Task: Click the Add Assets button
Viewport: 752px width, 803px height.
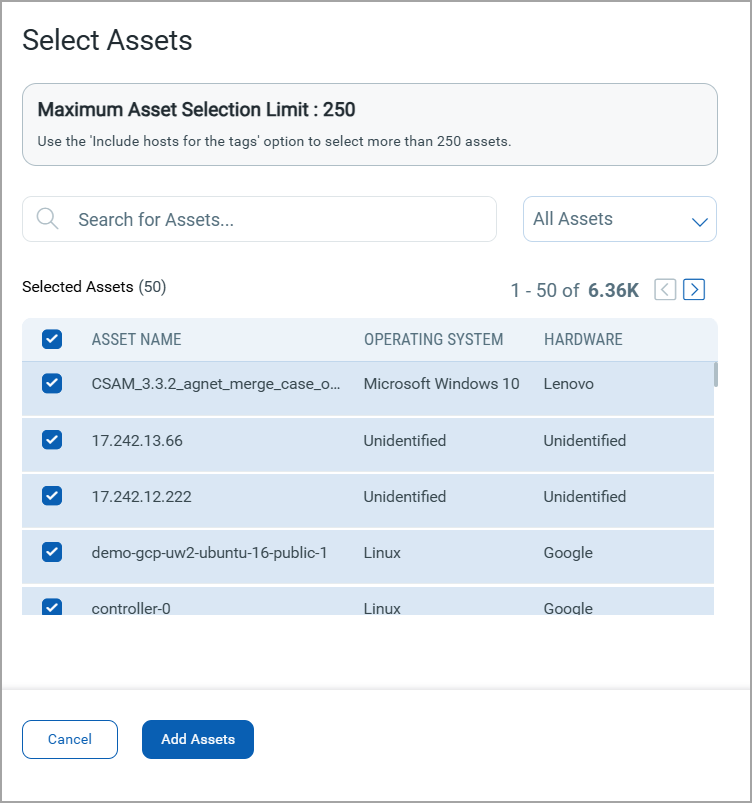Action: pyautogui.click(x=198, y=739)
